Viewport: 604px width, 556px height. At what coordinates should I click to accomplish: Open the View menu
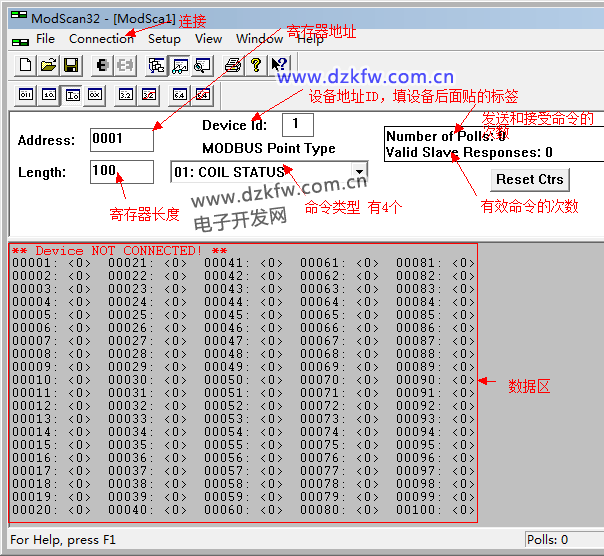coord(208,39)
